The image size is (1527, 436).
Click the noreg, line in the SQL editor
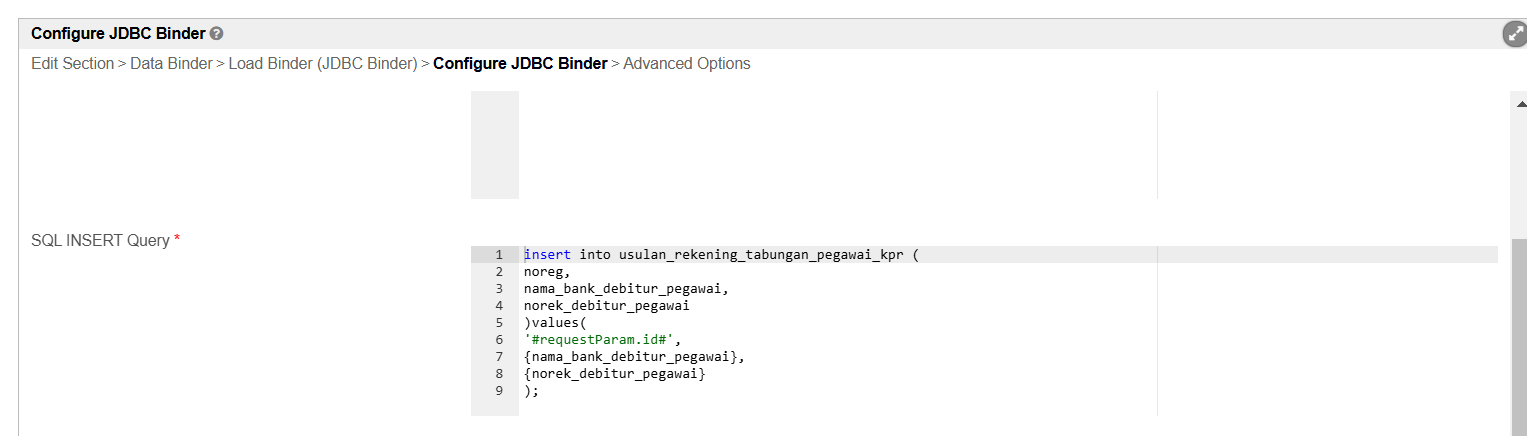[546, 272]
